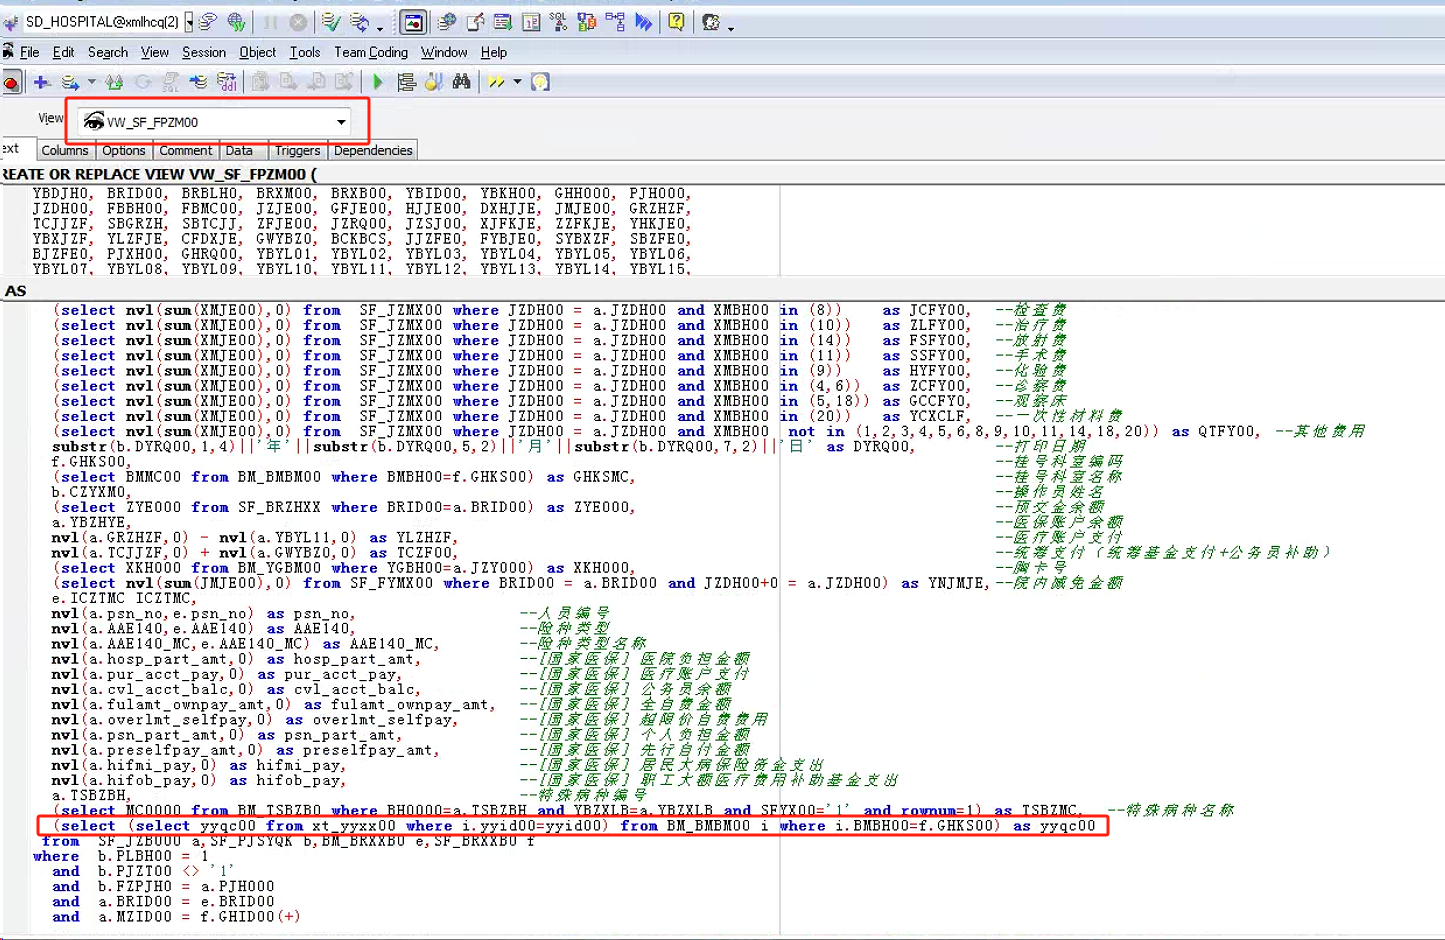
Task: Click the green Execute play arrow
Action: click(x=377, y=82)
